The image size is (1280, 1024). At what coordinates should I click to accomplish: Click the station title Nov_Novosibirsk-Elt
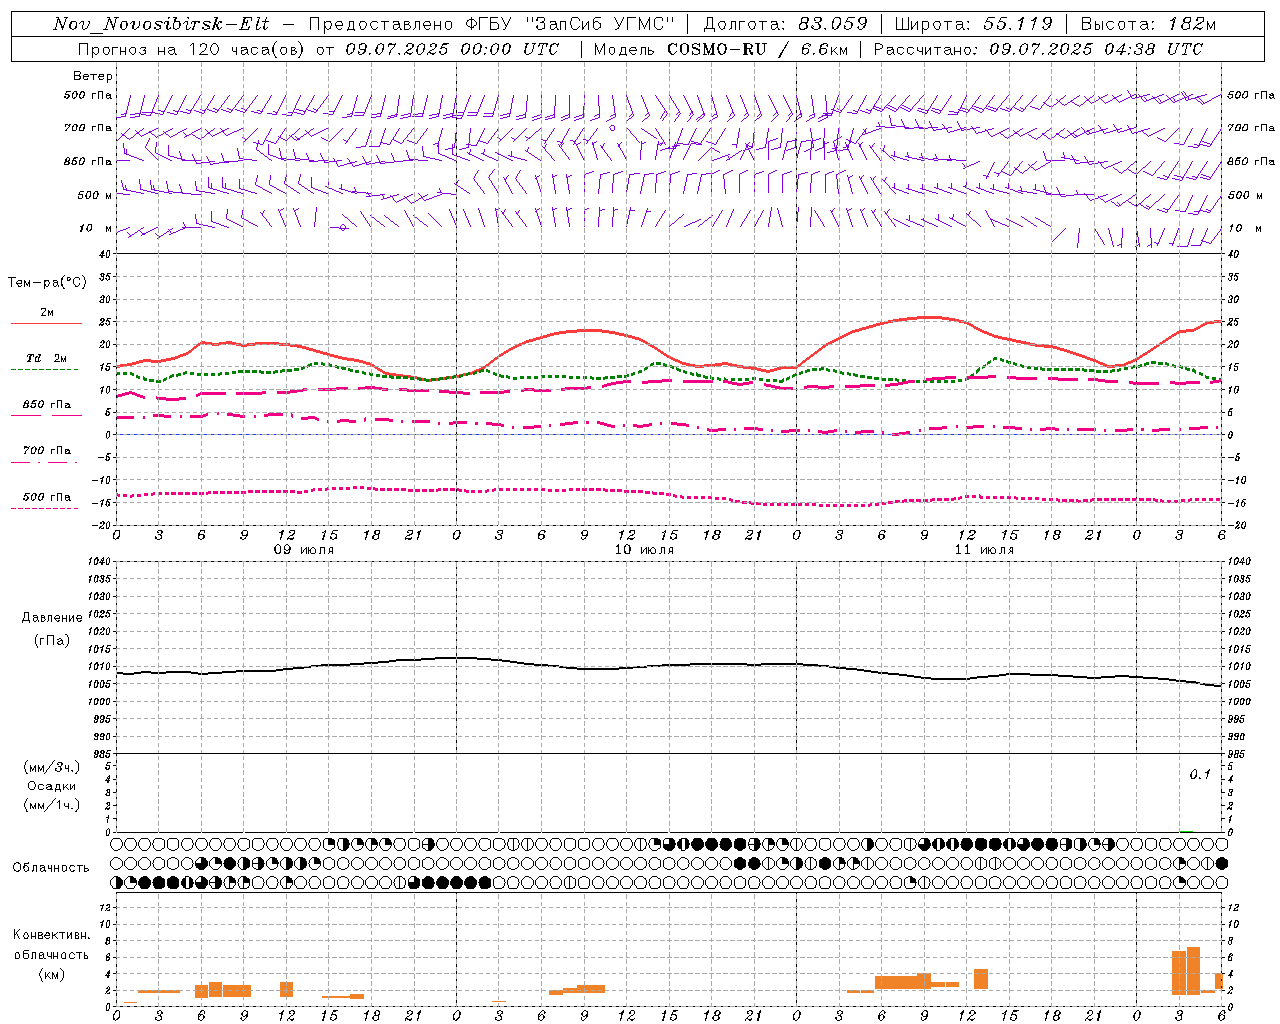pyautogui.click(x=161, y=24)
